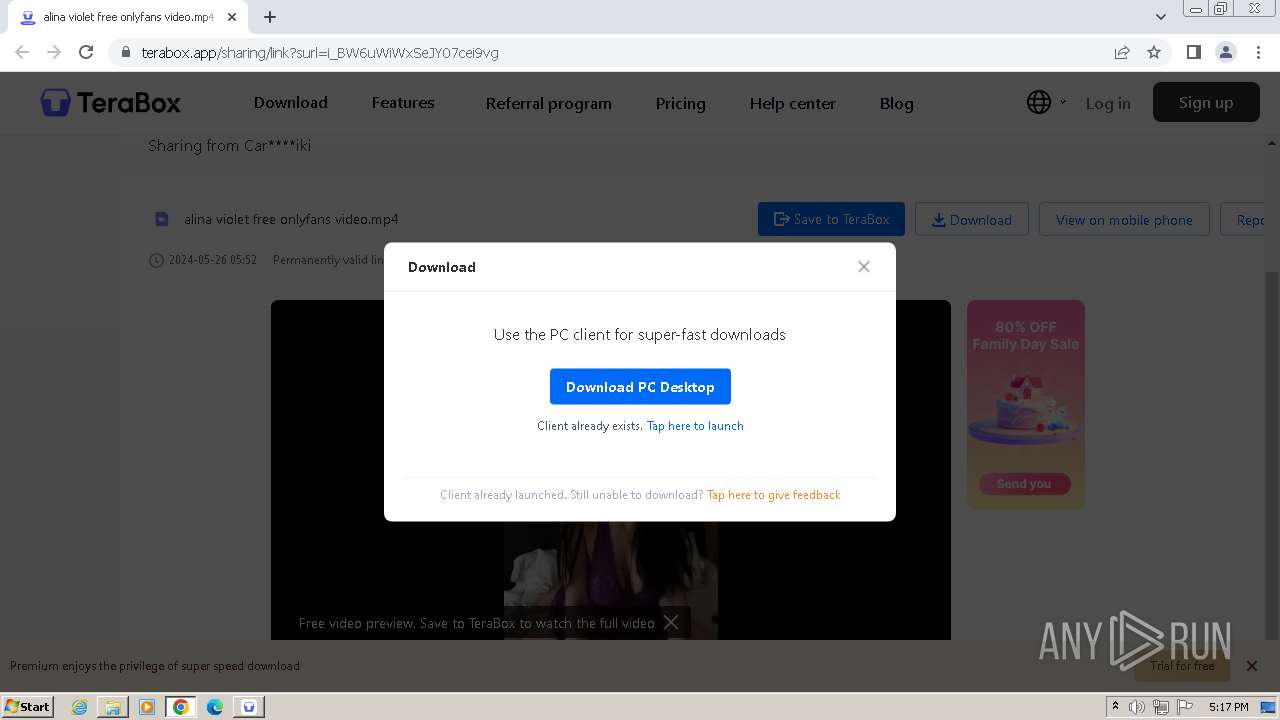The image size is (1280, 720).
Task: Click the 80% OFF Family Day Sale banner
Action: pyautogui.click(x=1025, y=404)
